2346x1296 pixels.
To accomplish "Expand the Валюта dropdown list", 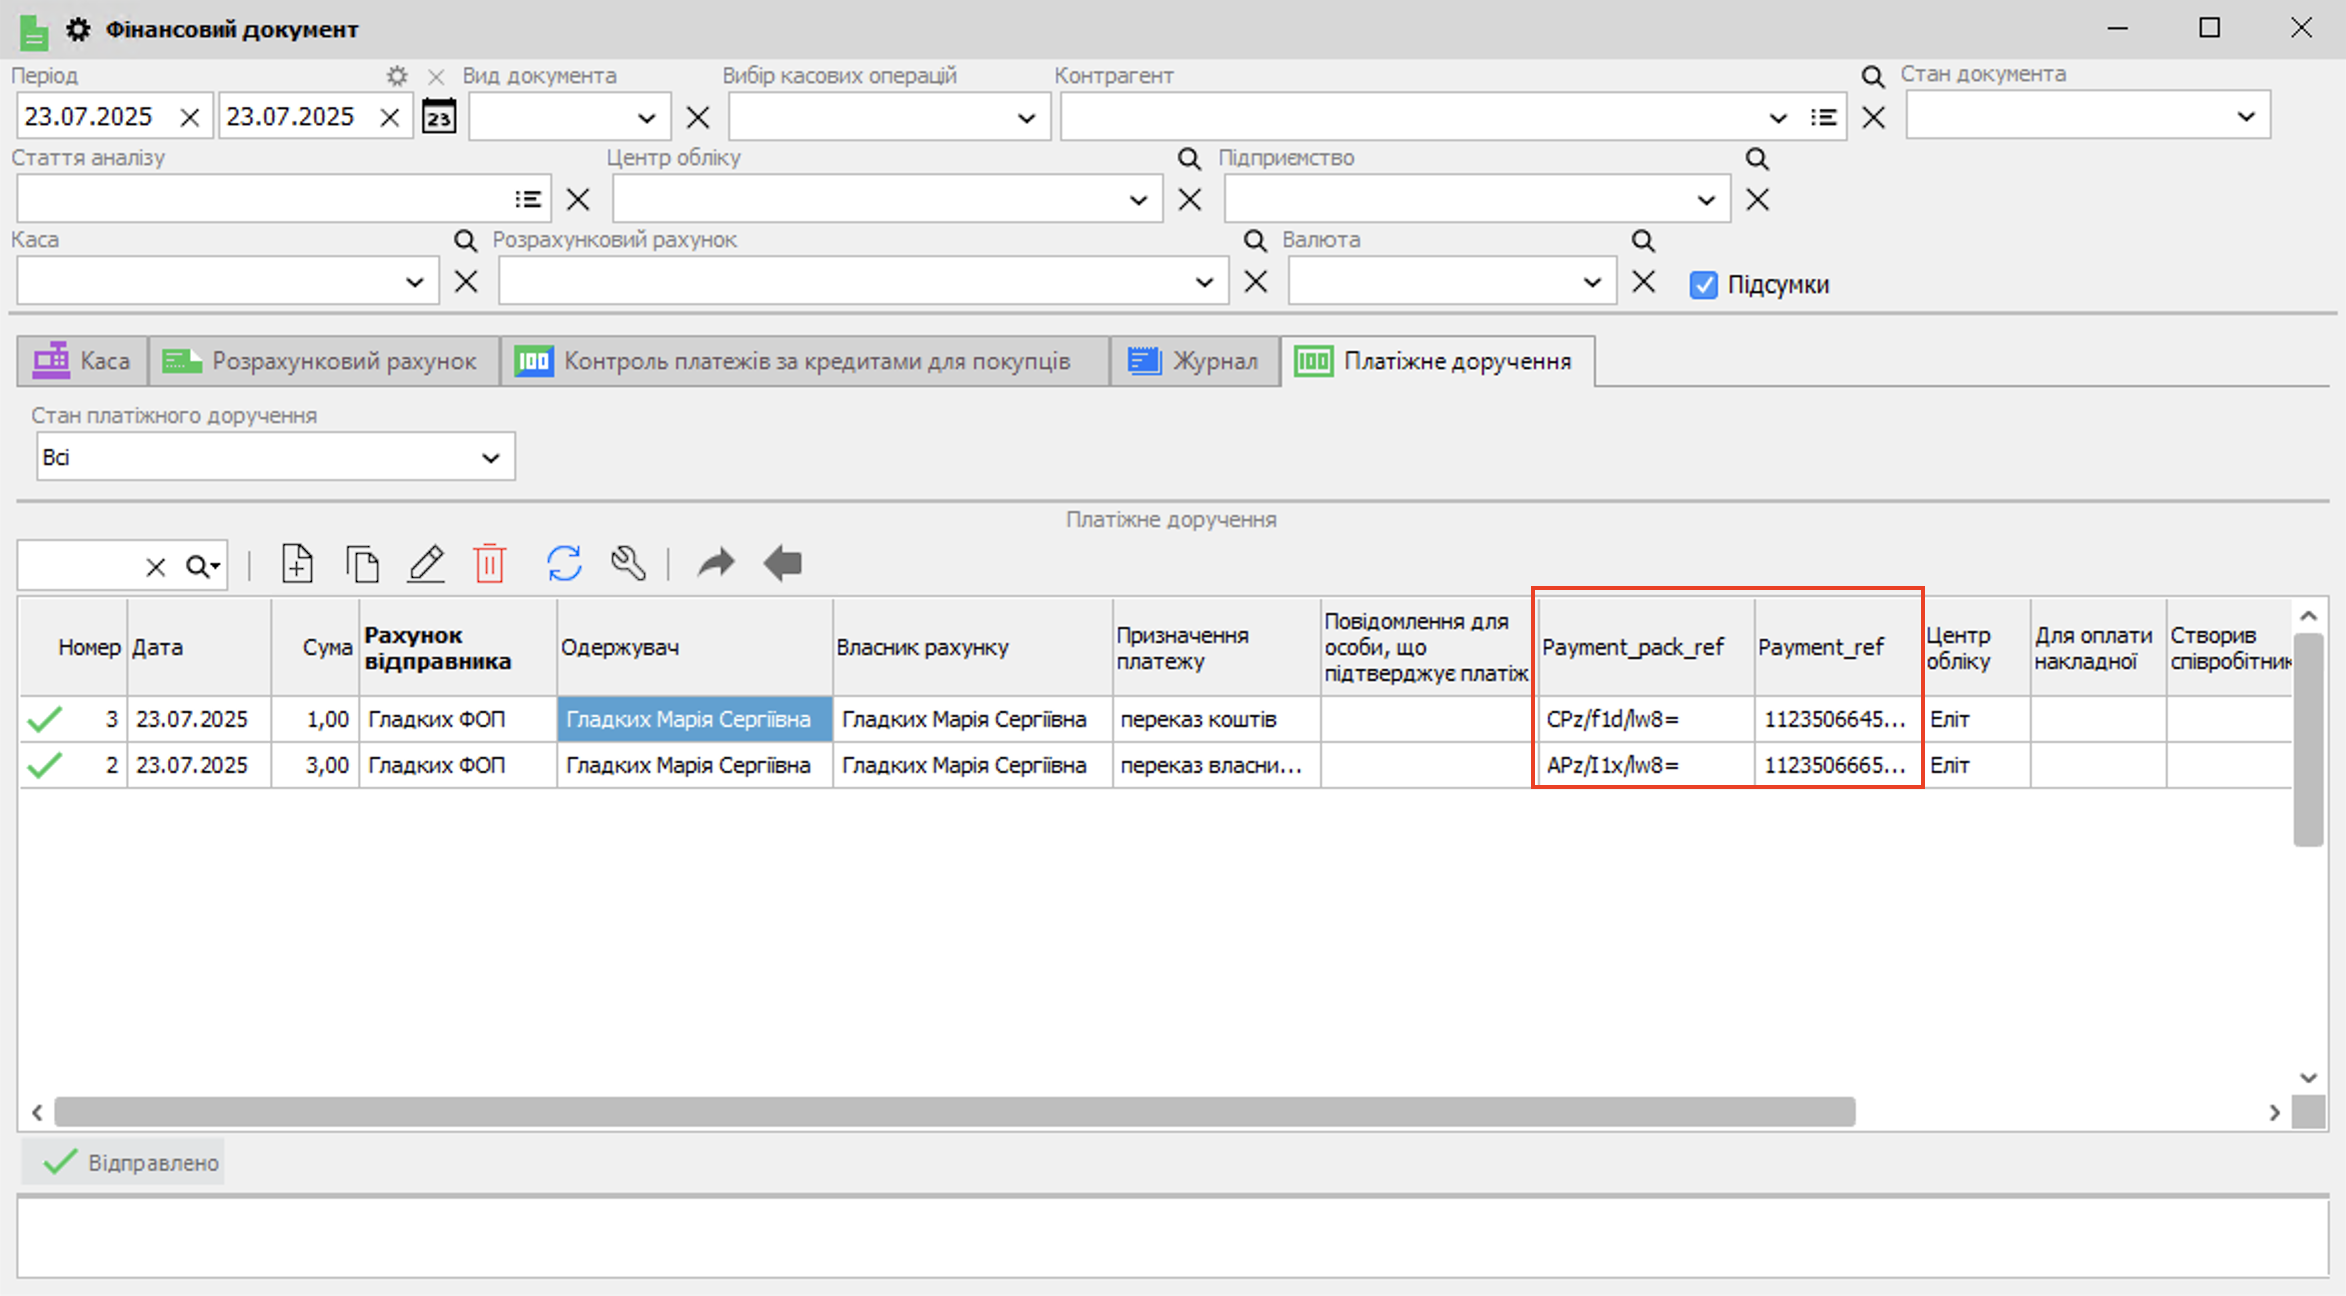I will pos(1592,282).
